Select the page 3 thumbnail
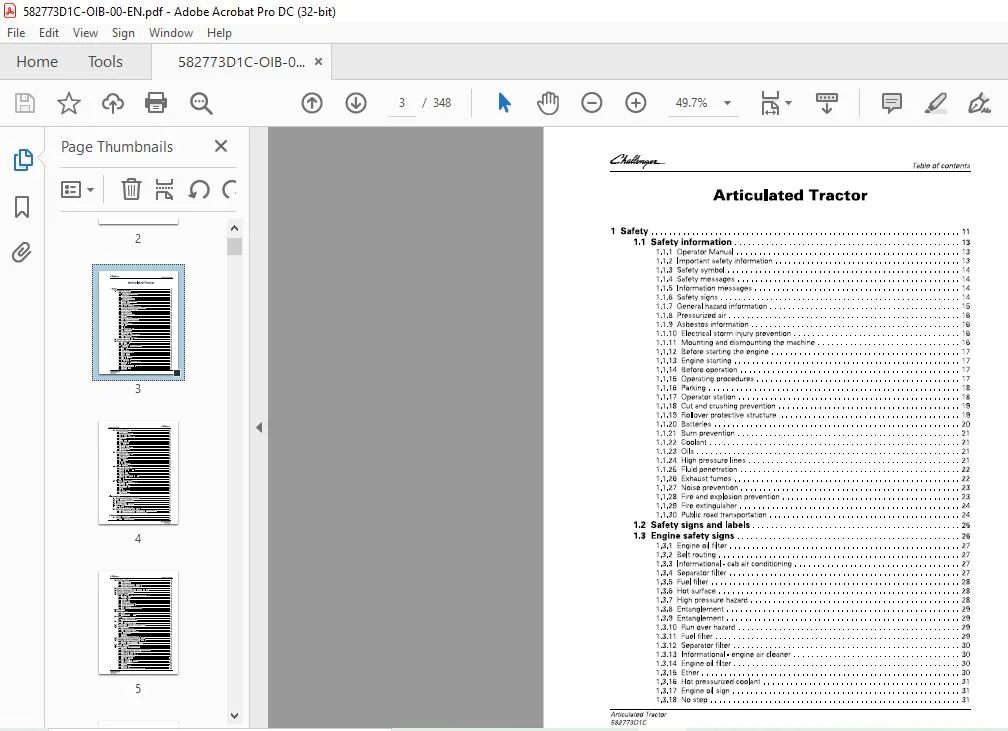 [138, 322]
